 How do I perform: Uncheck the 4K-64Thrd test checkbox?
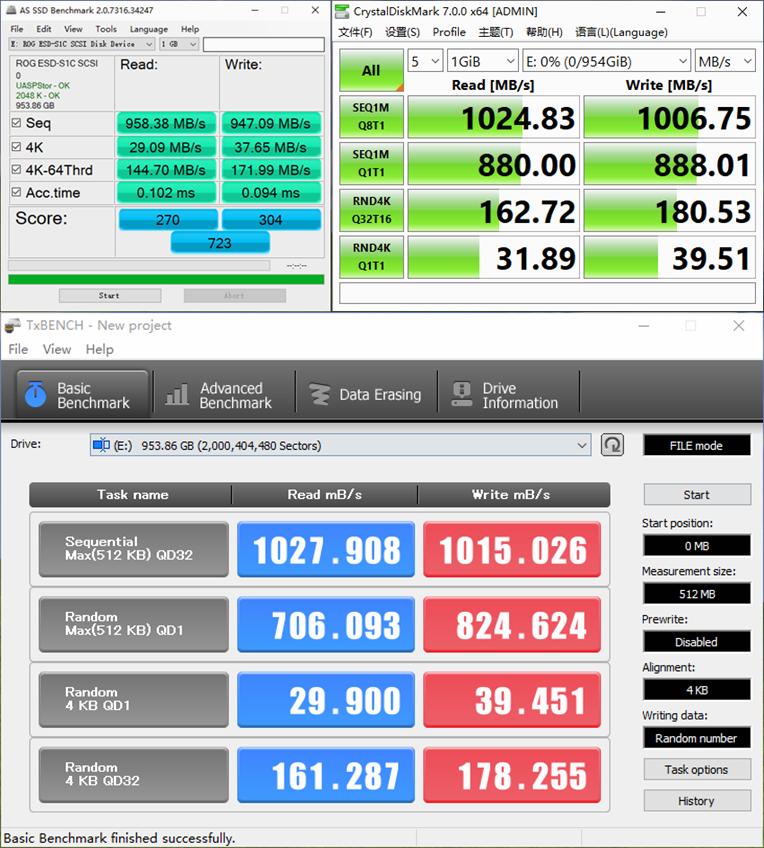click(x=16, y=169)
